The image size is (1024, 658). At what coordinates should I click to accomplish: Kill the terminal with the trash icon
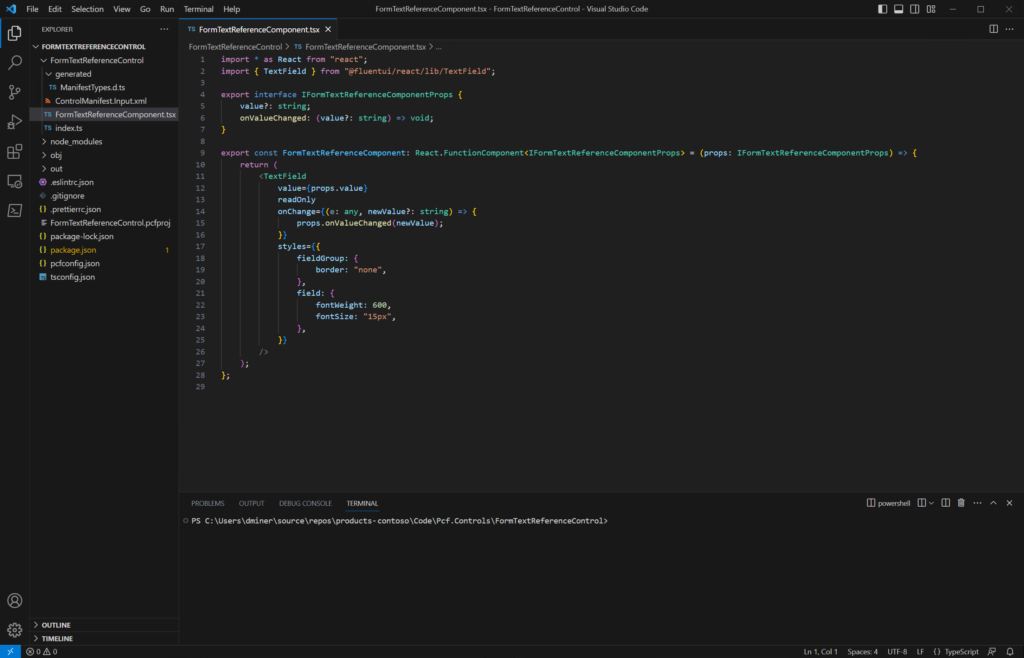point(960,502)
